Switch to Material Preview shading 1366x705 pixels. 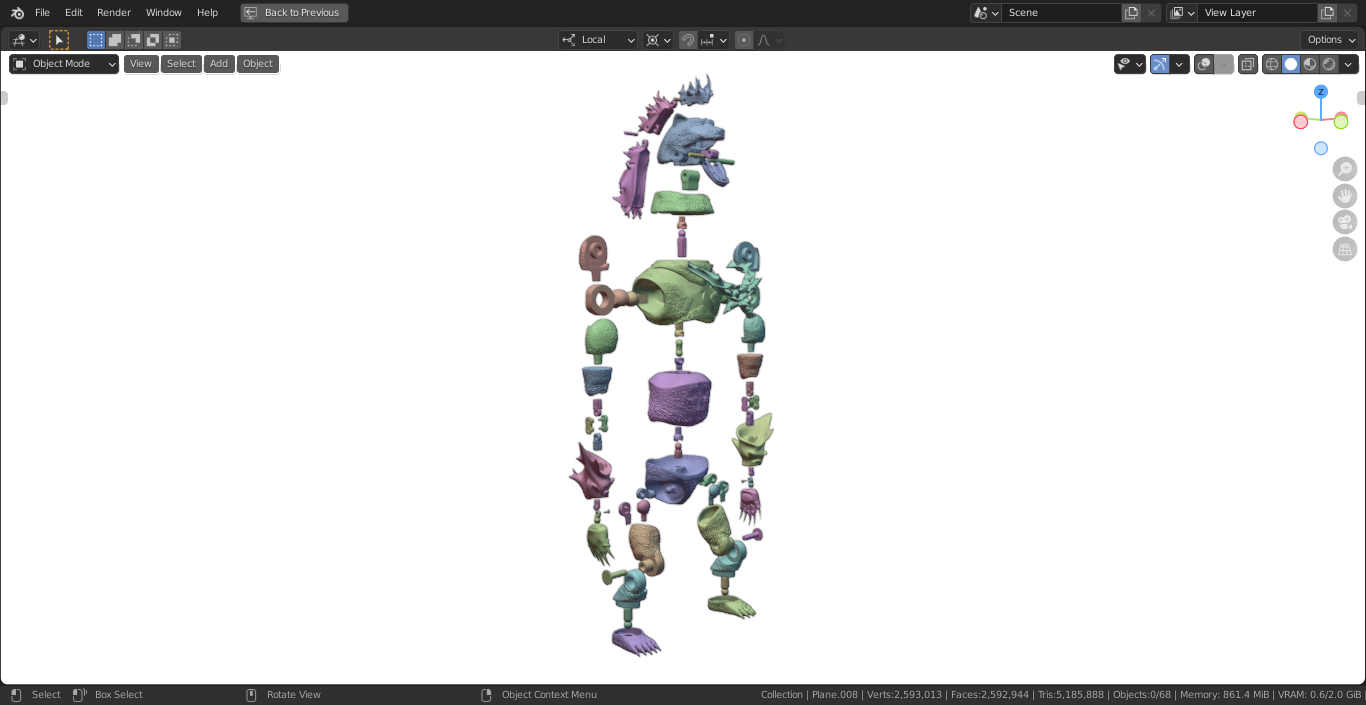[x=1310, y=64]
